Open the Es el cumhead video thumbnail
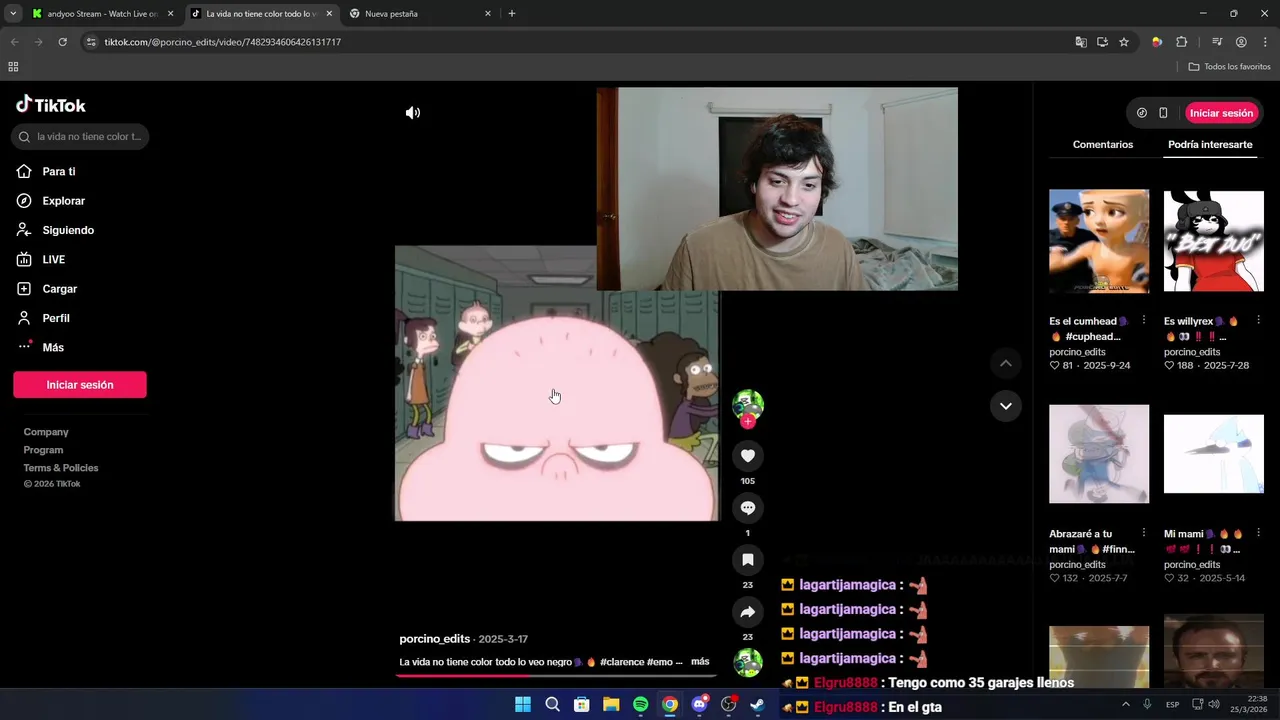 (x=1099, y=241)
